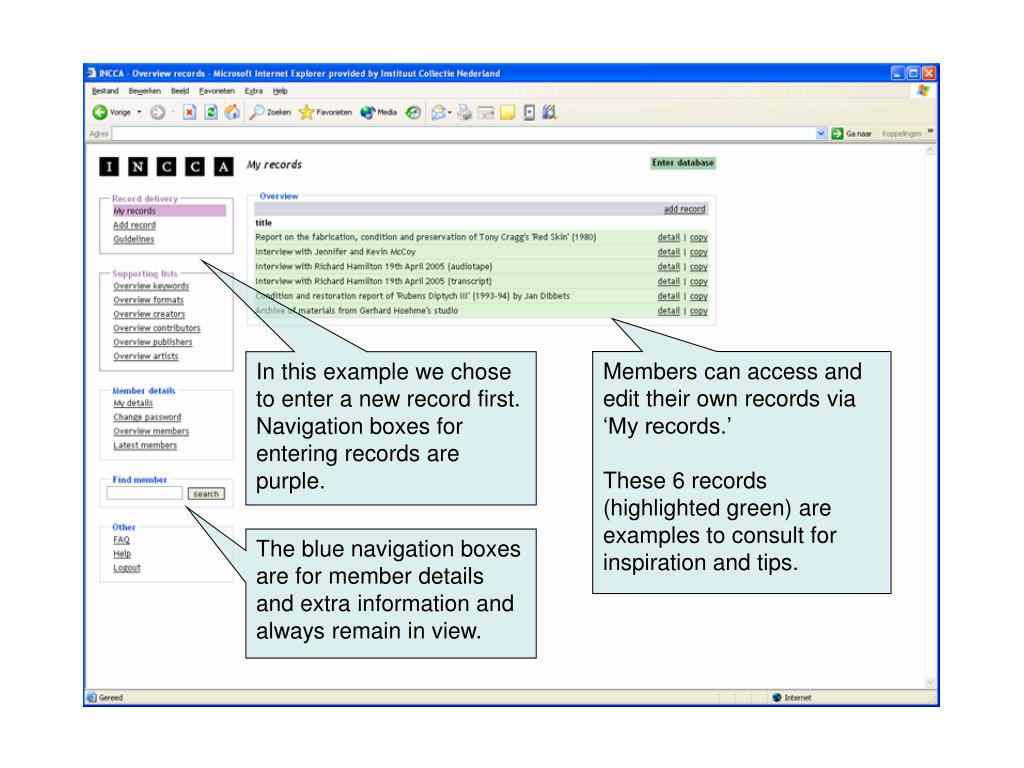Click the Edit toolbar icon beside printer
The width and height of the screenshot is (1024, 768).
click(x=486, y=113)
